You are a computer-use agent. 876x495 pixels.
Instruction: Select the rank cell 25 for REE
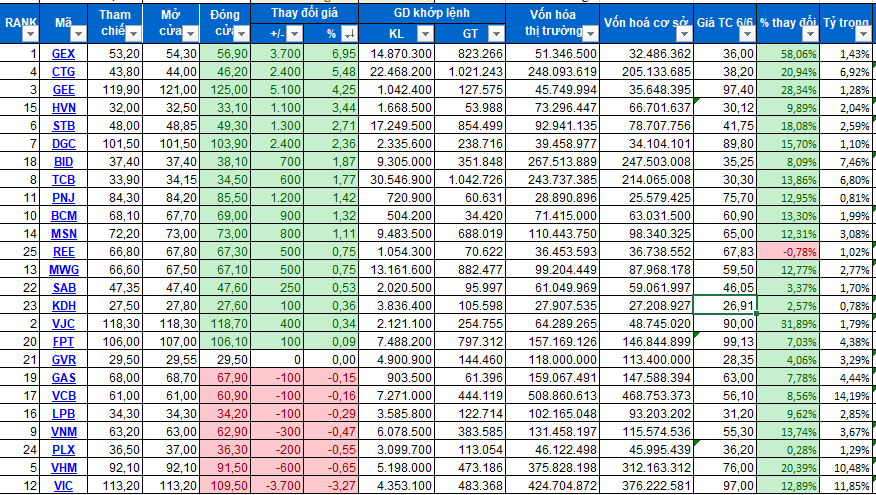[x=20, y=252]
